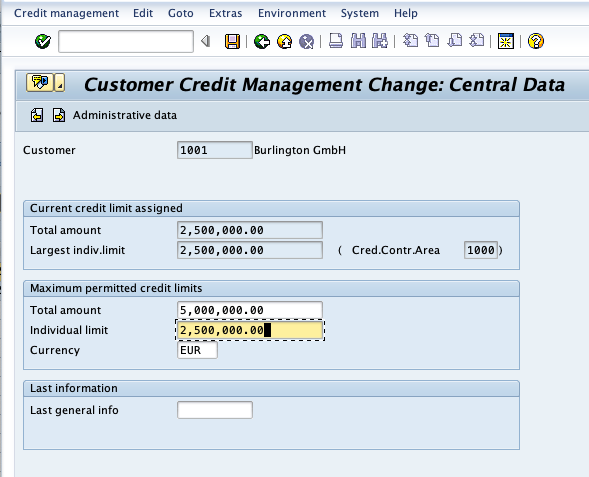This screenshot has width=589, height=477.
Task: Click the Currency label
Action: pos(55,350)
